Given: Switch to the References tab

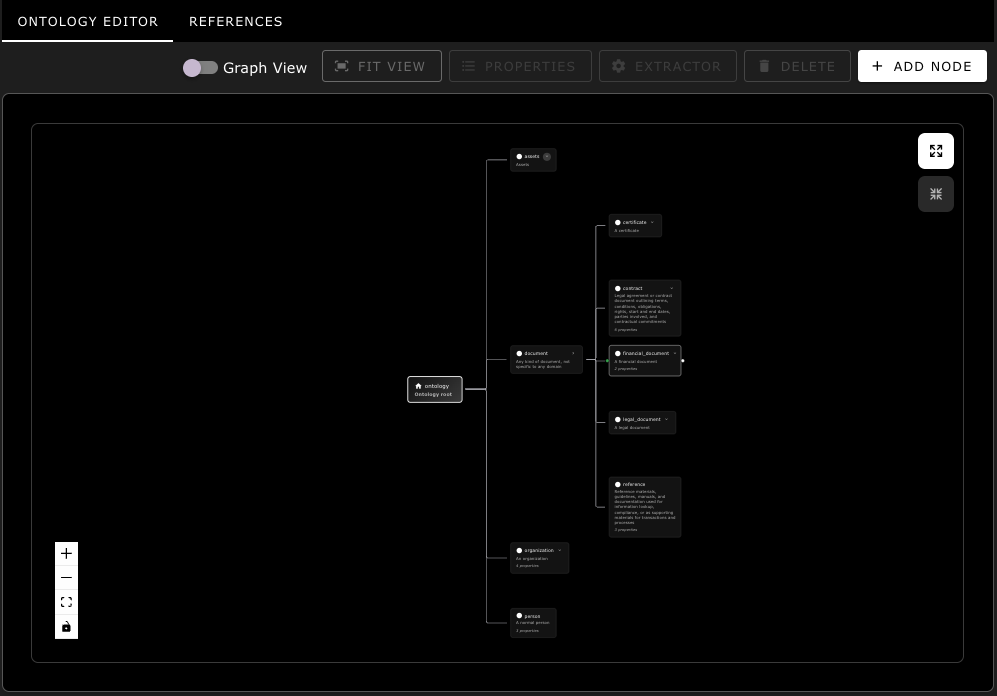Looking at the screenshot, I should tap(236, 21).
